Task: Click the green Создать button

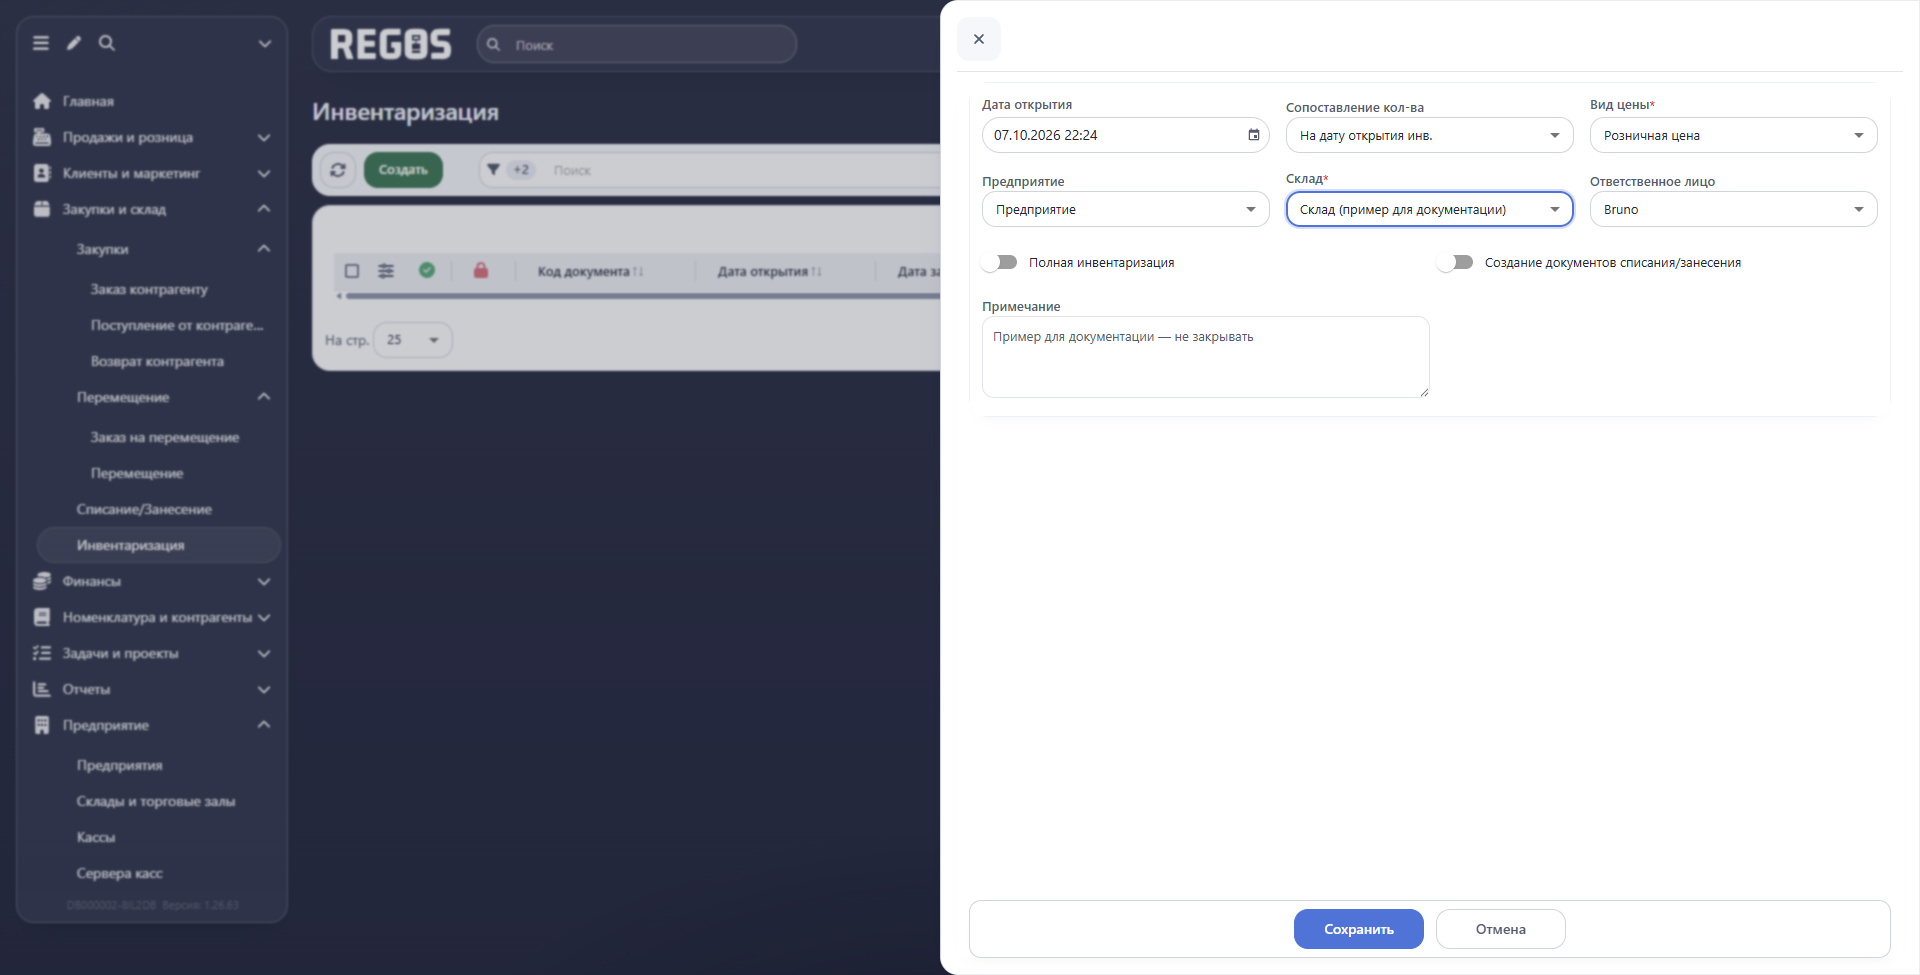Action: tap(403, 170)
